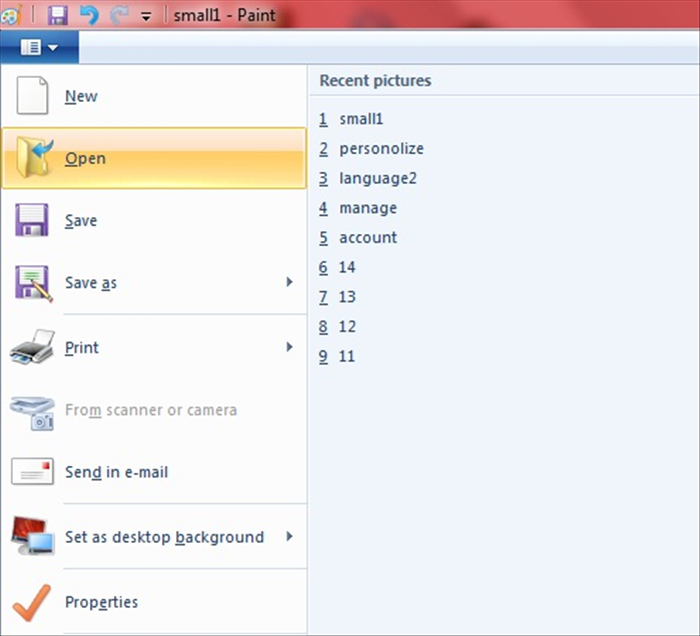
Task: Click the blank page New icon
Action: pyautogui.click(x=32, y=95)
